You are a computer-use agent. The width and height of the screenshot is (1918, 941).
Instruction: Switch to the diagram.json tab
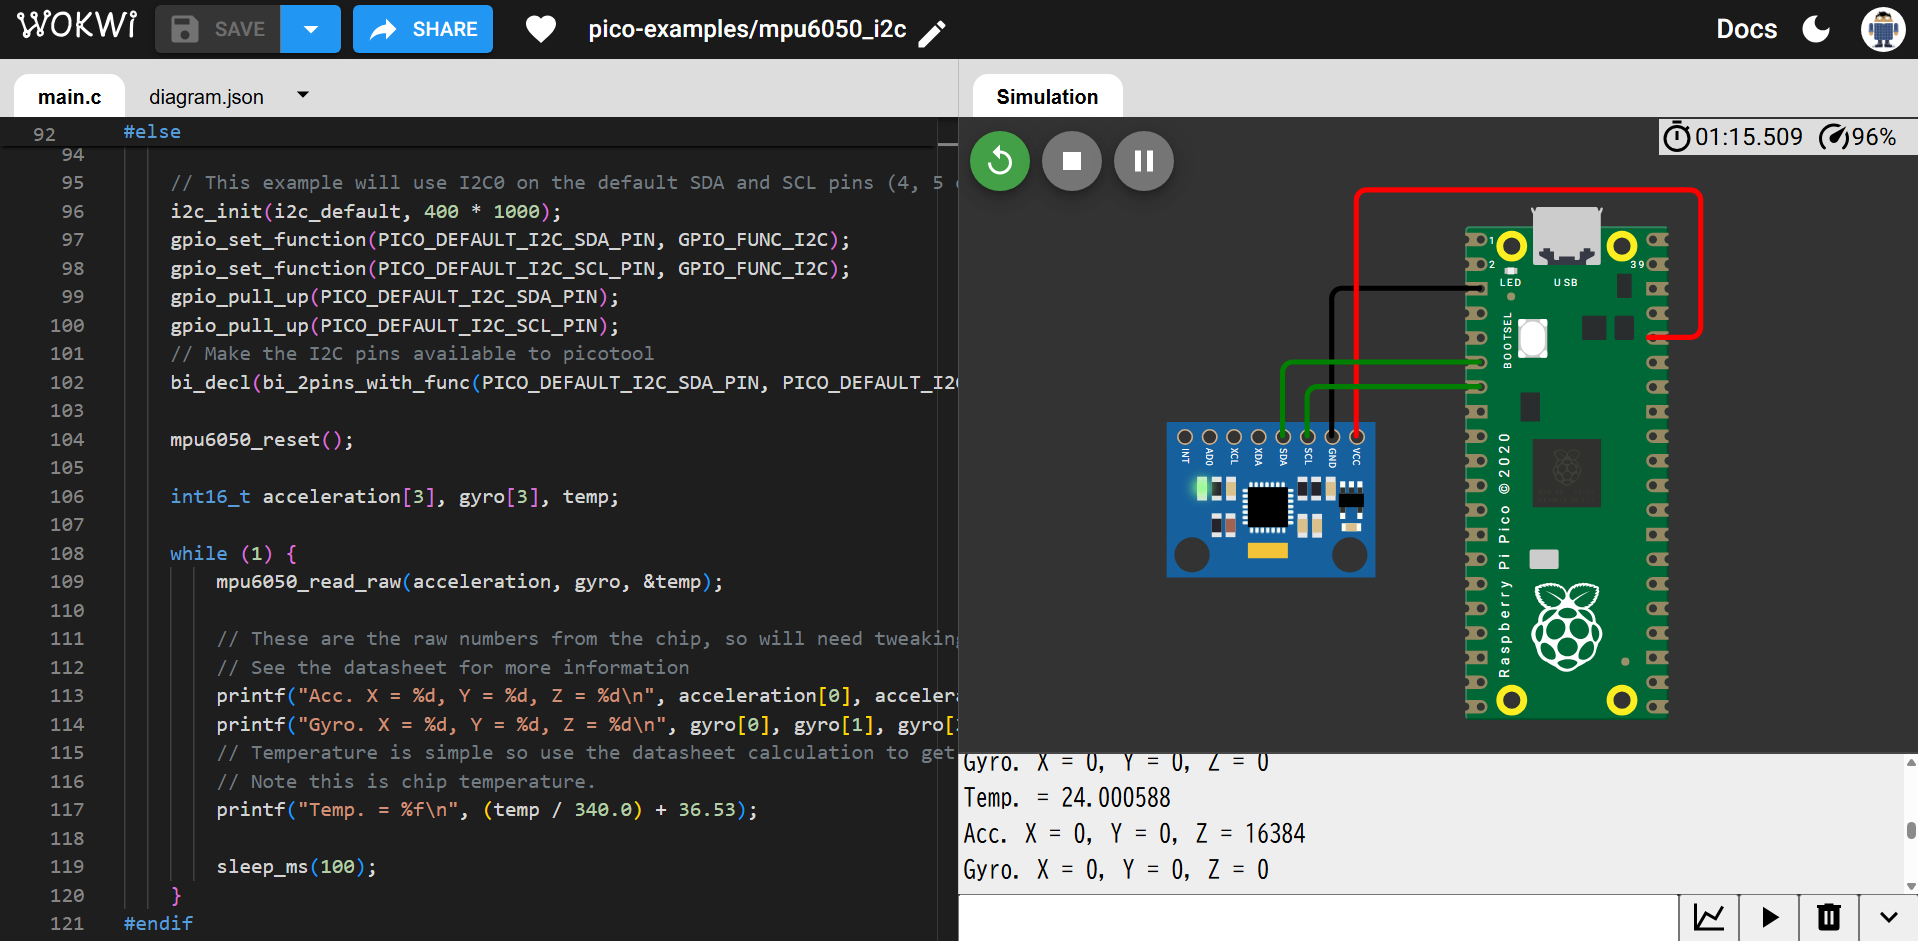[x=206, y=97]
